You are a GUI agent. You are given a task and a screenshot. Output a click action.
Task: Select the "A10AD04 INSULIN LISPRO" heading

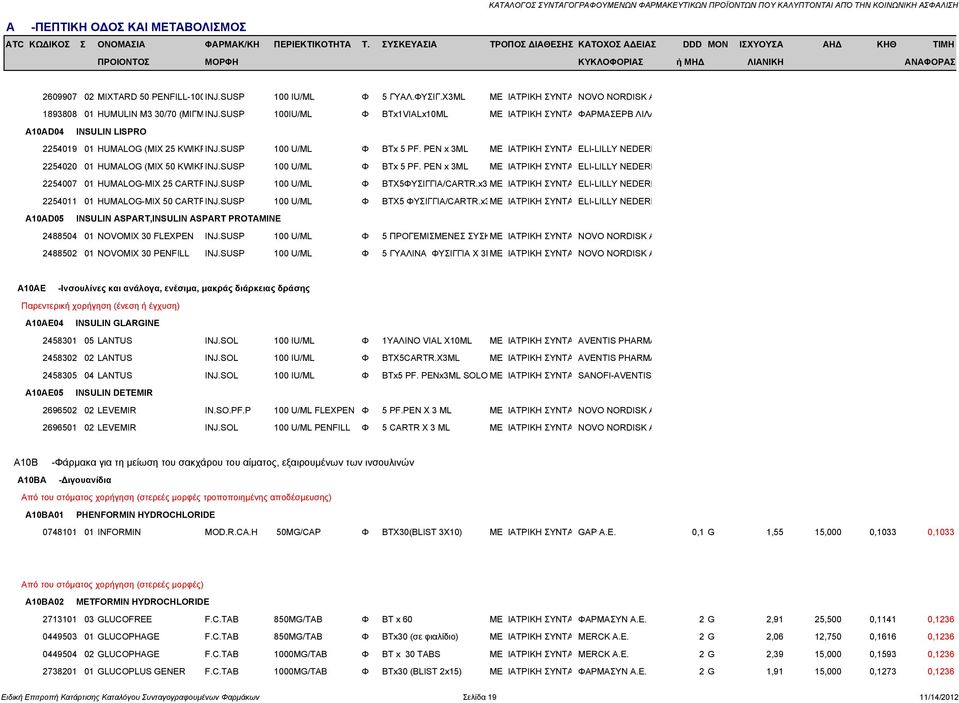(x=86, y=132)
